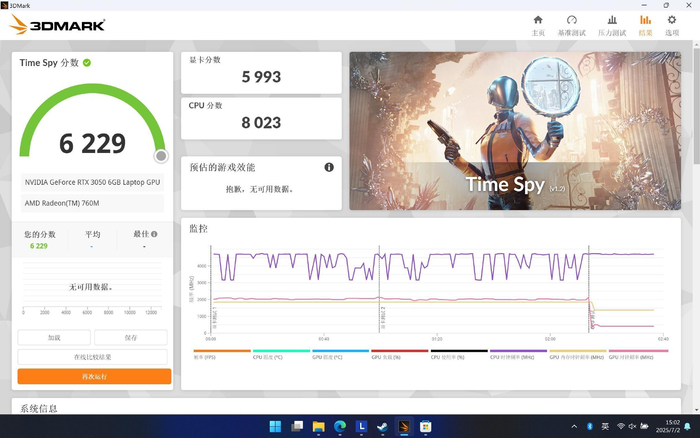The height and width of the screenshot is (438, 700).
Task: Click the muted volume tray icon
Action: tap(632, 426)
